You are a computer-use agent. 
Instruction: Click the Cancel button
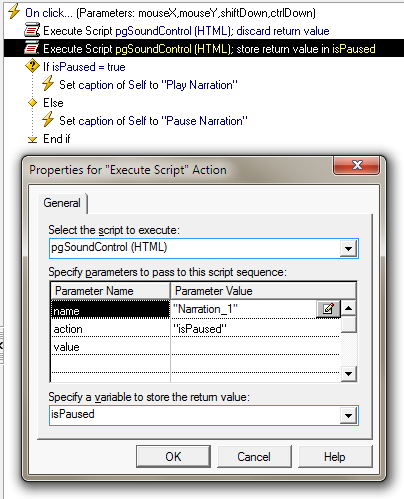[x=254, y=456]
